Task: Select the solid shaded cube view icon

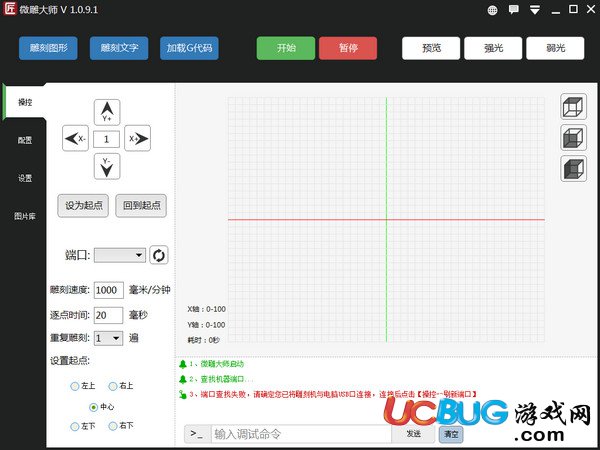Action: point(573,168)
